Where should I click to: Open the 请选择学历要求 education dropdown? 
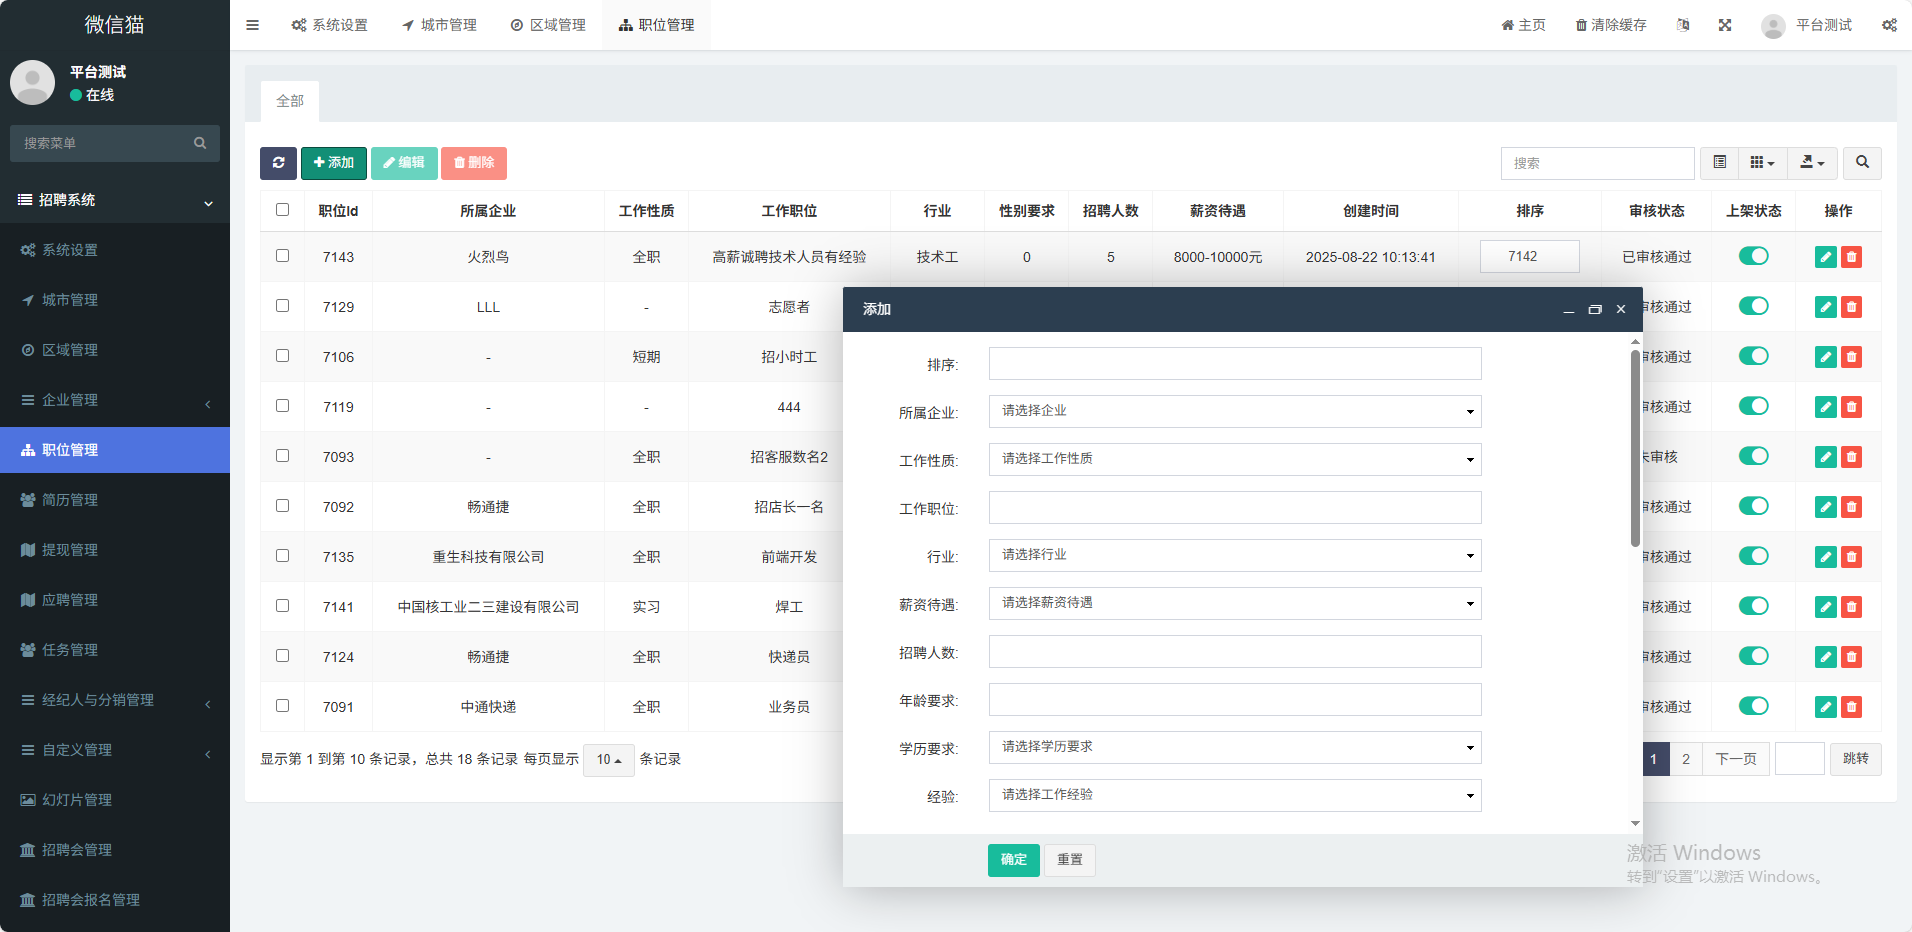coord(1234,747)
